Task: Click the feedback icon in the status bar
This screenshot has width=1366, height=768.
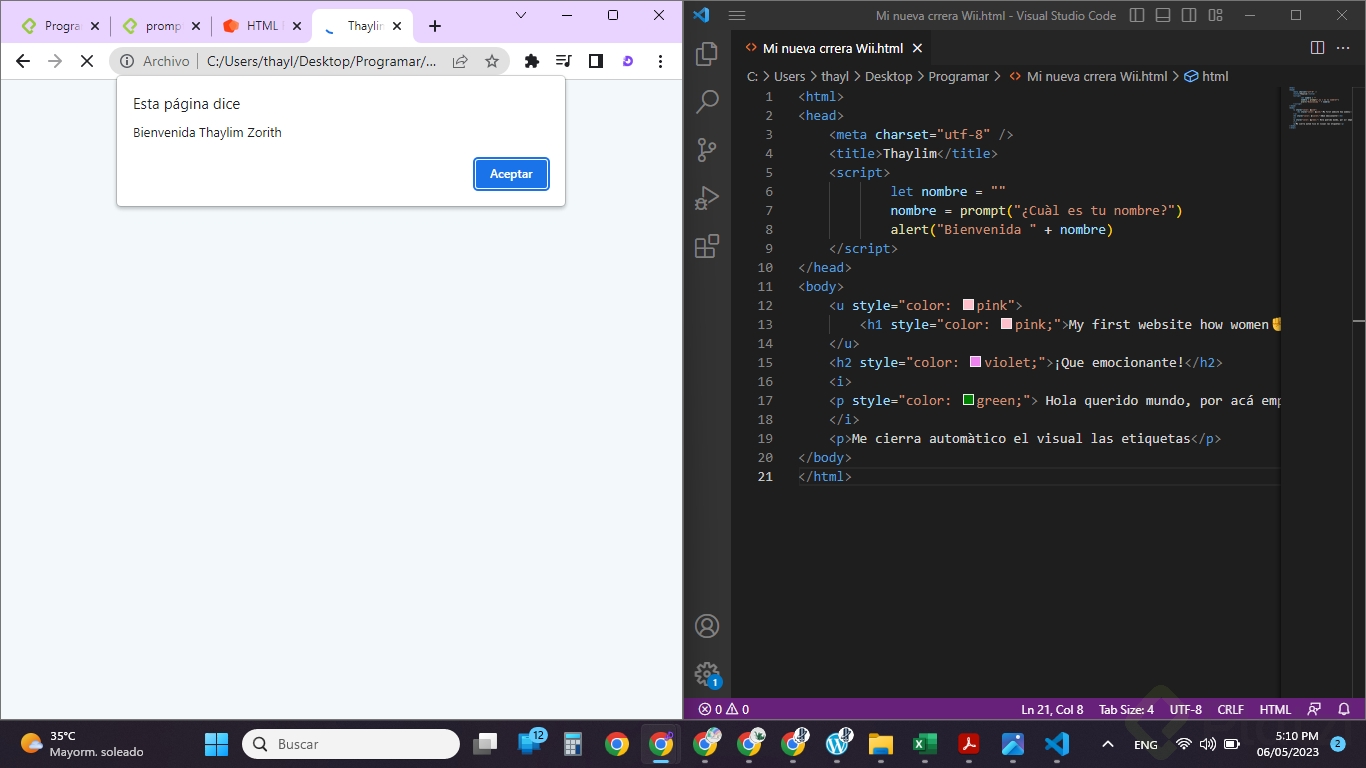Action: coord(1315,709)
